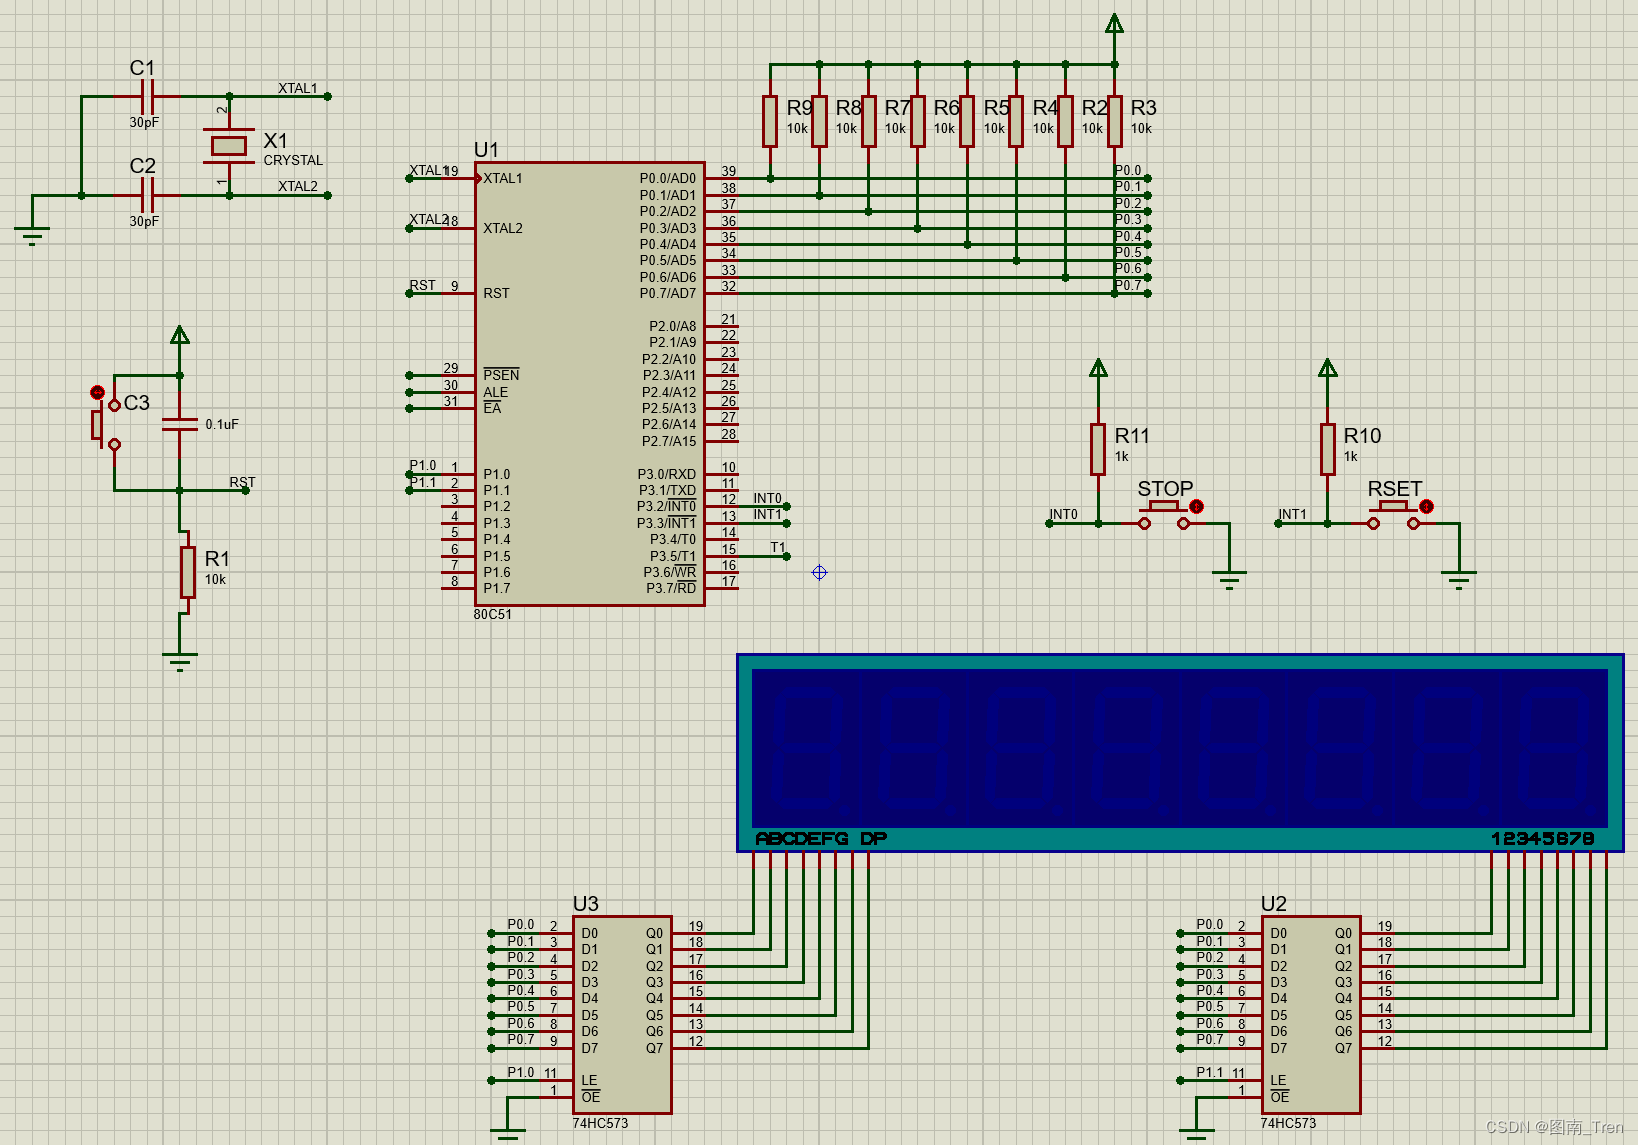This screenshot has width=1638, height=1145.
Task: Click the 0.1uF value text of C3
Action: coord(222,424)
